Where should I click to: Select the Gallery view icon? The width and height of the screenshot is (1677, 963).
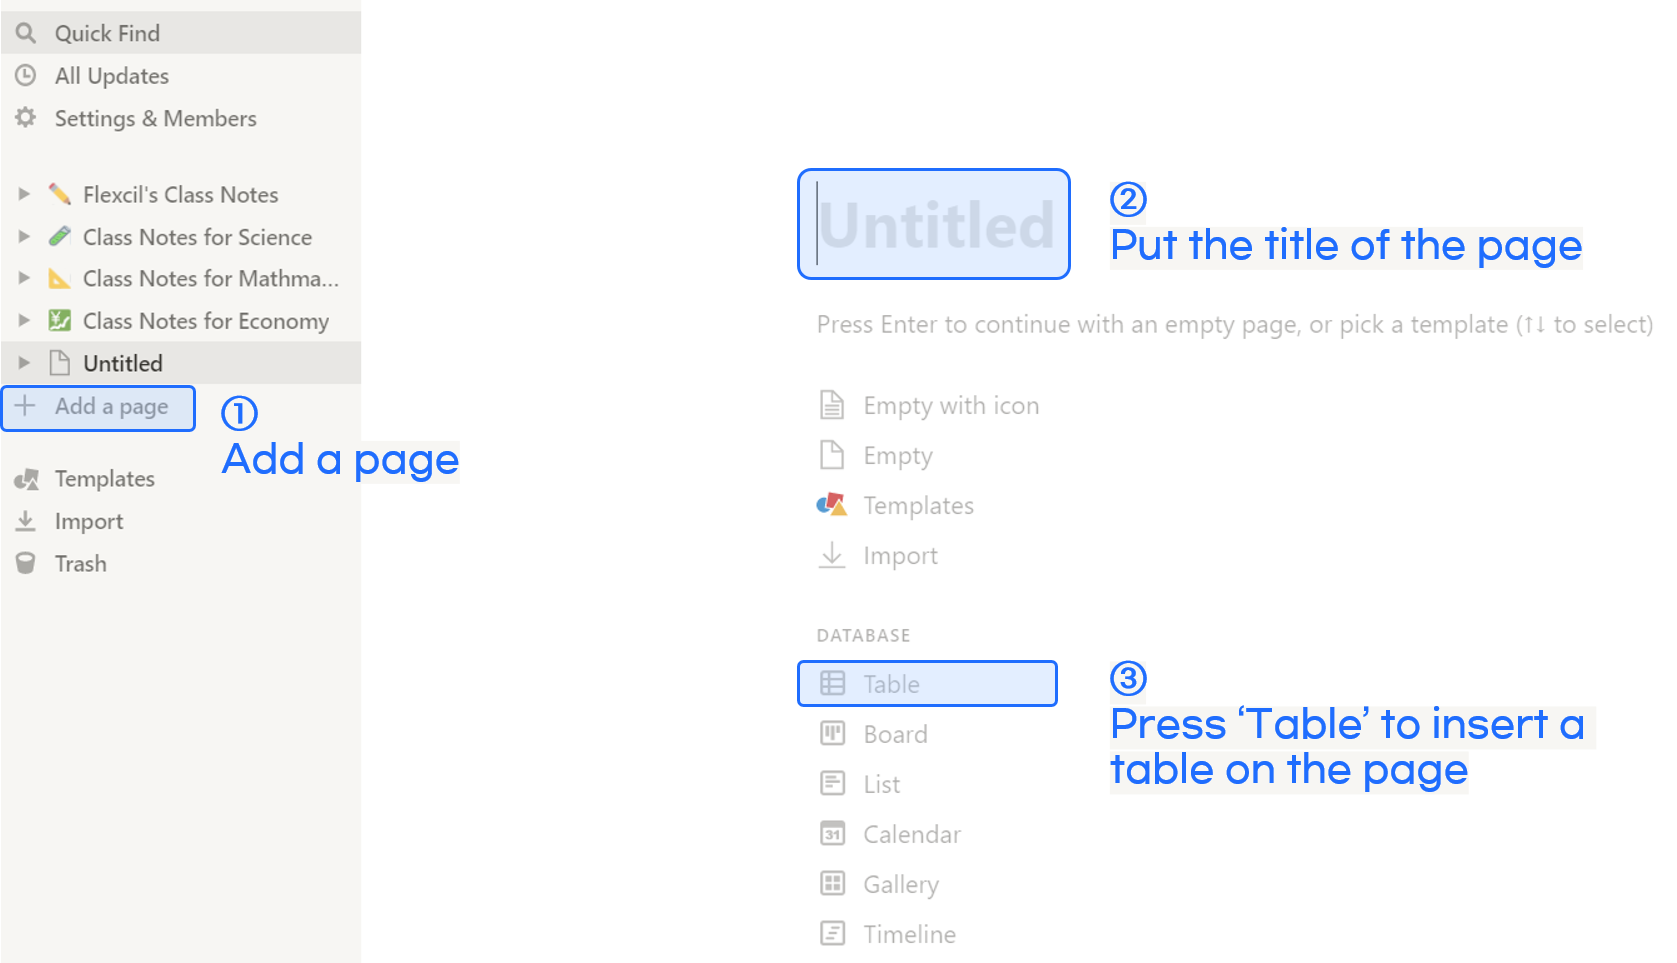[832, 883]
